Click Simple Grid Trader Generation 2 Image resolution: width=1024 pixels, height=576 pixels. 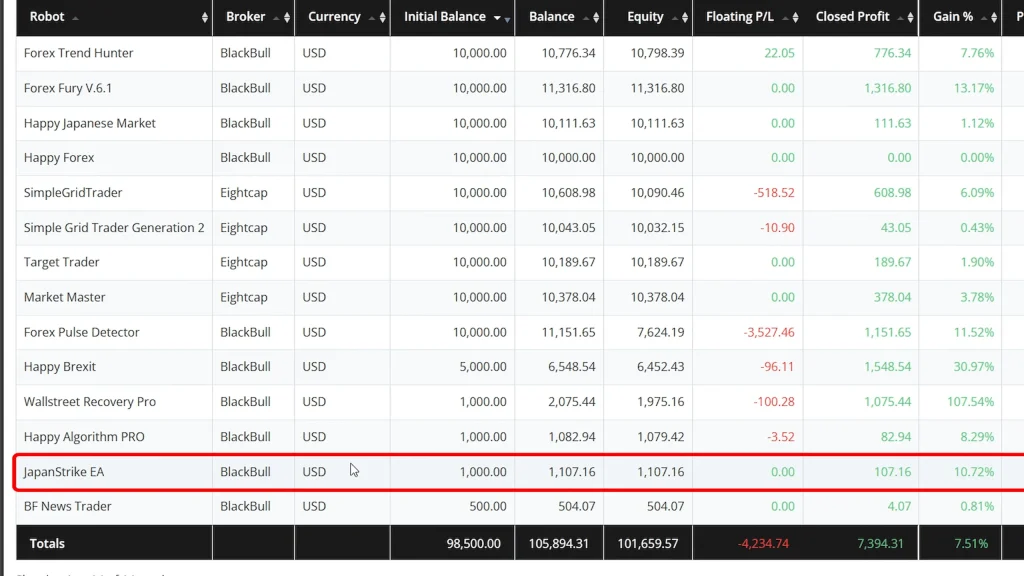(x=114, y=227)
